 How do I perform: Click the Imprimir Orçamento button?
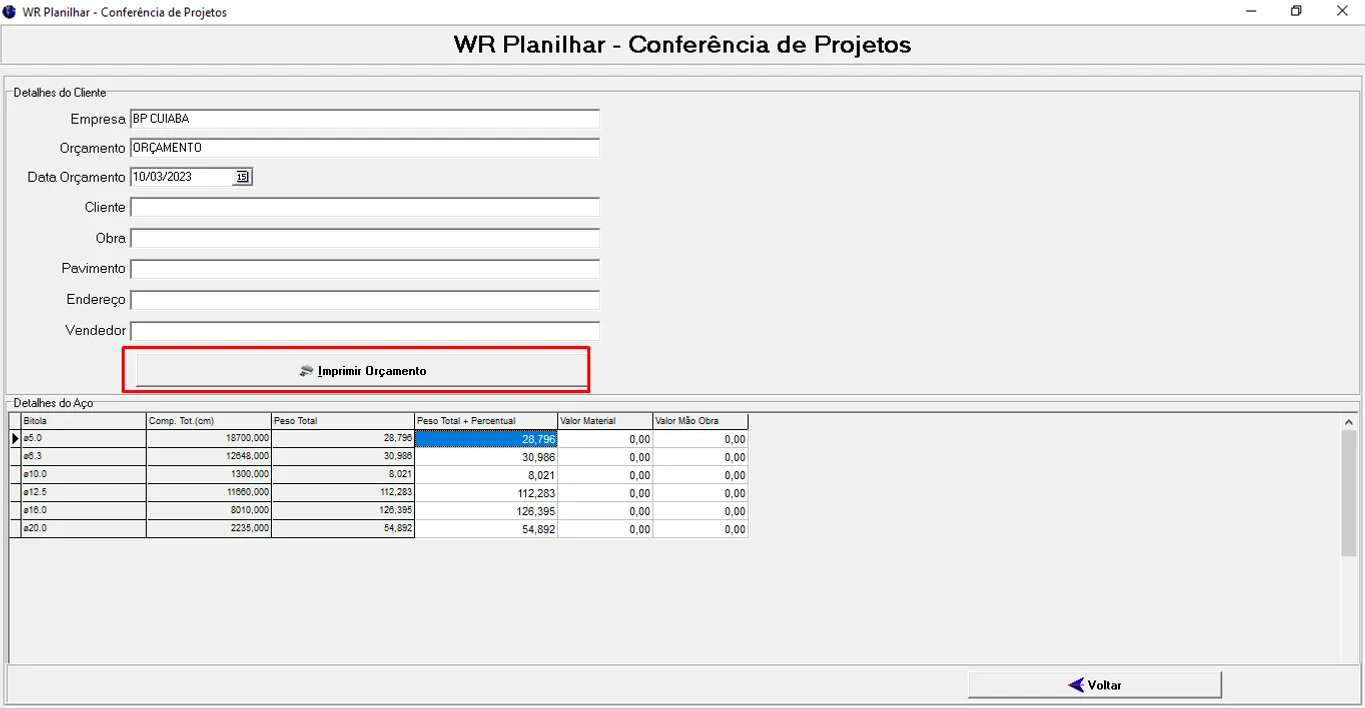tap(361, 370)
